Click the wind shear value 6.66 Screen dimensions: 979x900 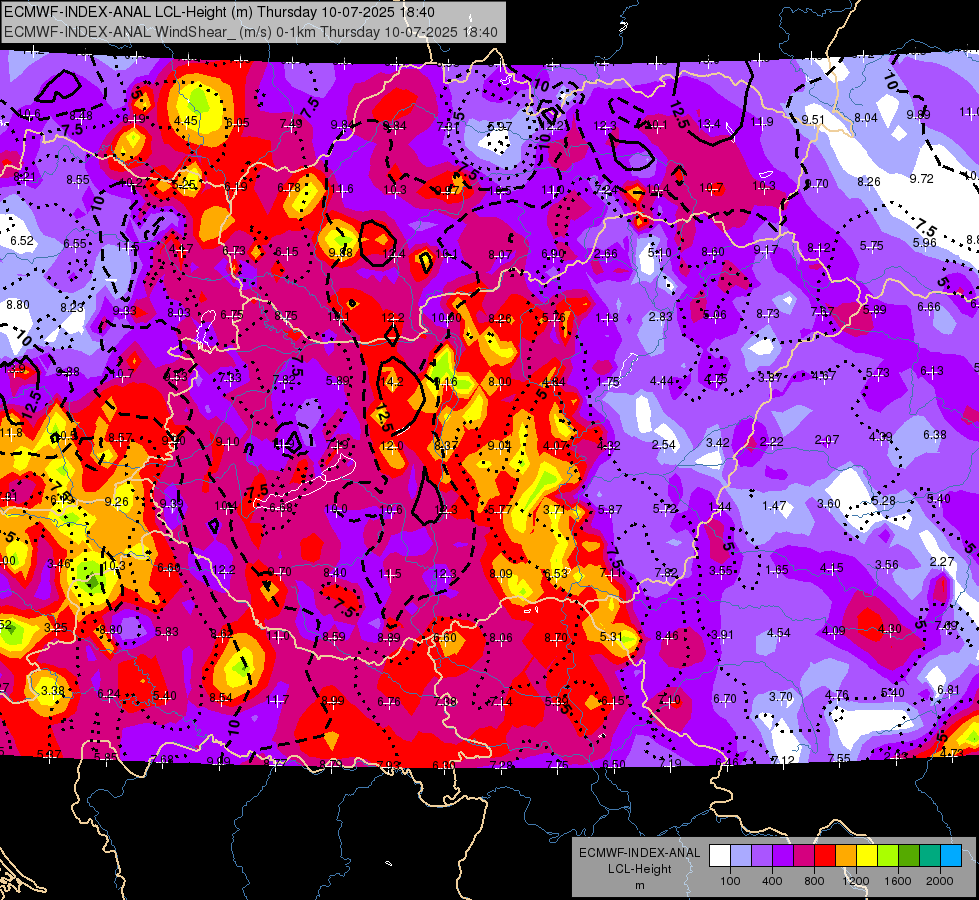click(929, 306)
